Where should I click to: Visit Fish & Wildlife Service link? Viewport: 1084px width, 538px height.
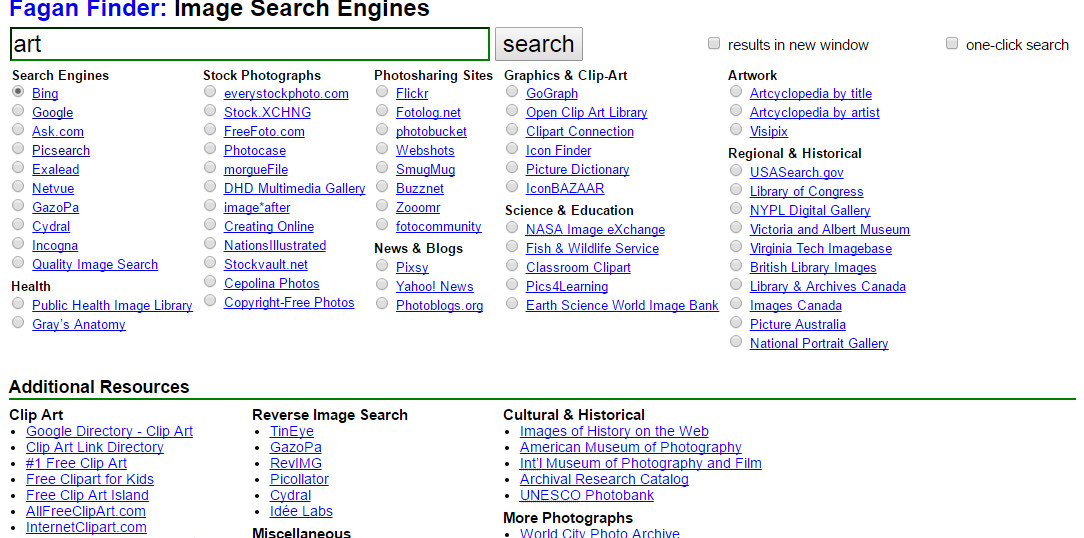(x=592, y=248)
